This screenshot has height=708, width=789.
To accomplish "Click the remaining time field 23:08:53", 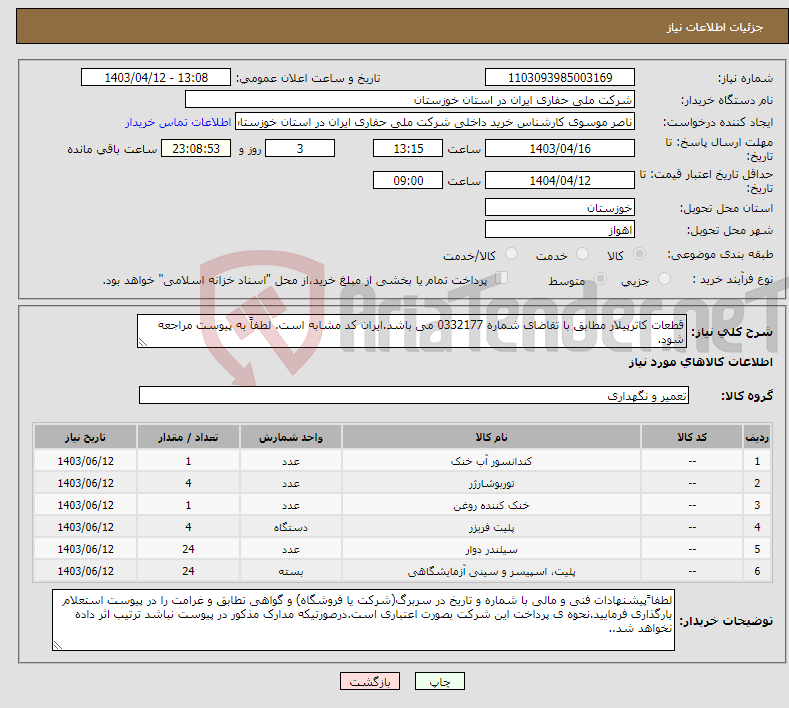I will click(196, 148).
